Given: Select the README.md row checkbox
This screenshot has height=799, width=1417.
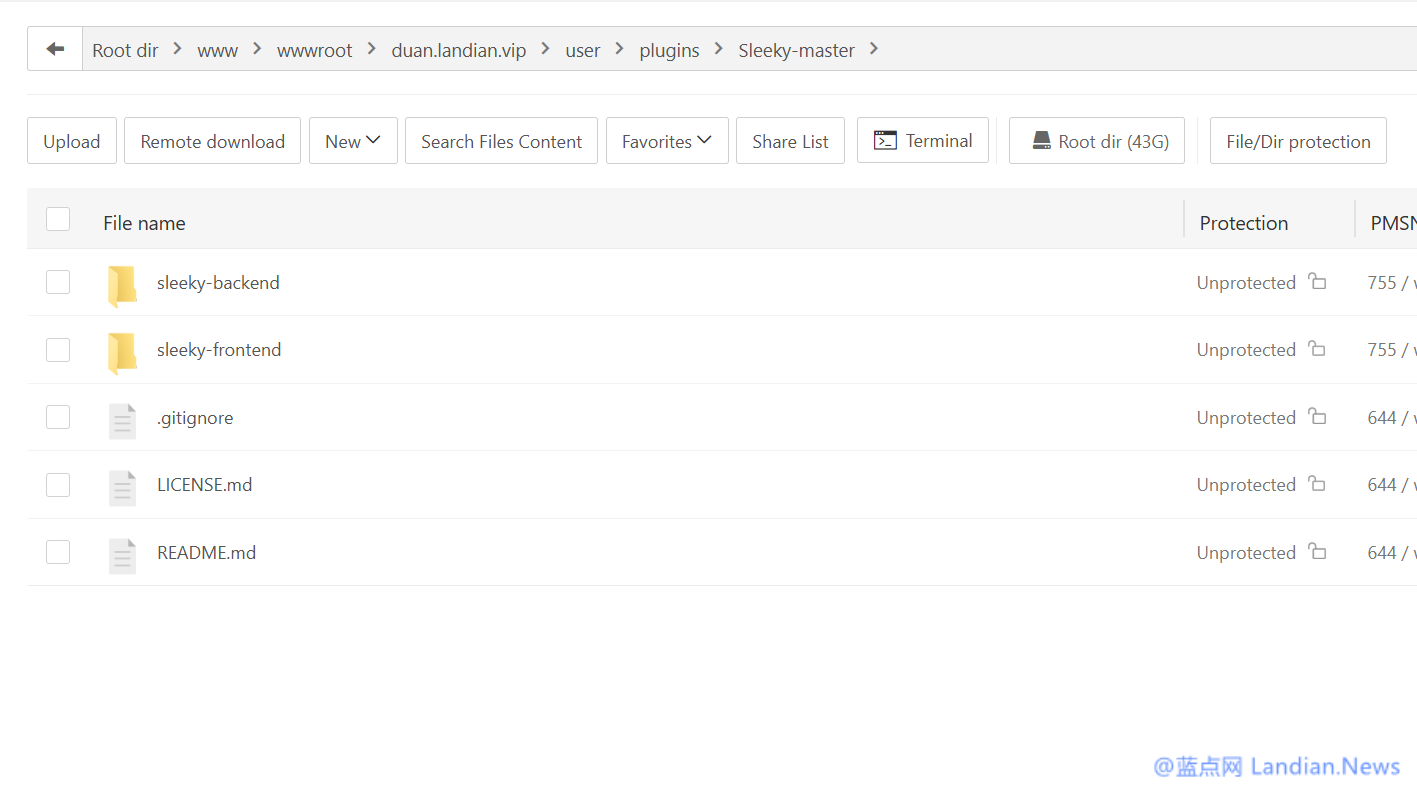Looking at the screenshot, I should 58,552.
